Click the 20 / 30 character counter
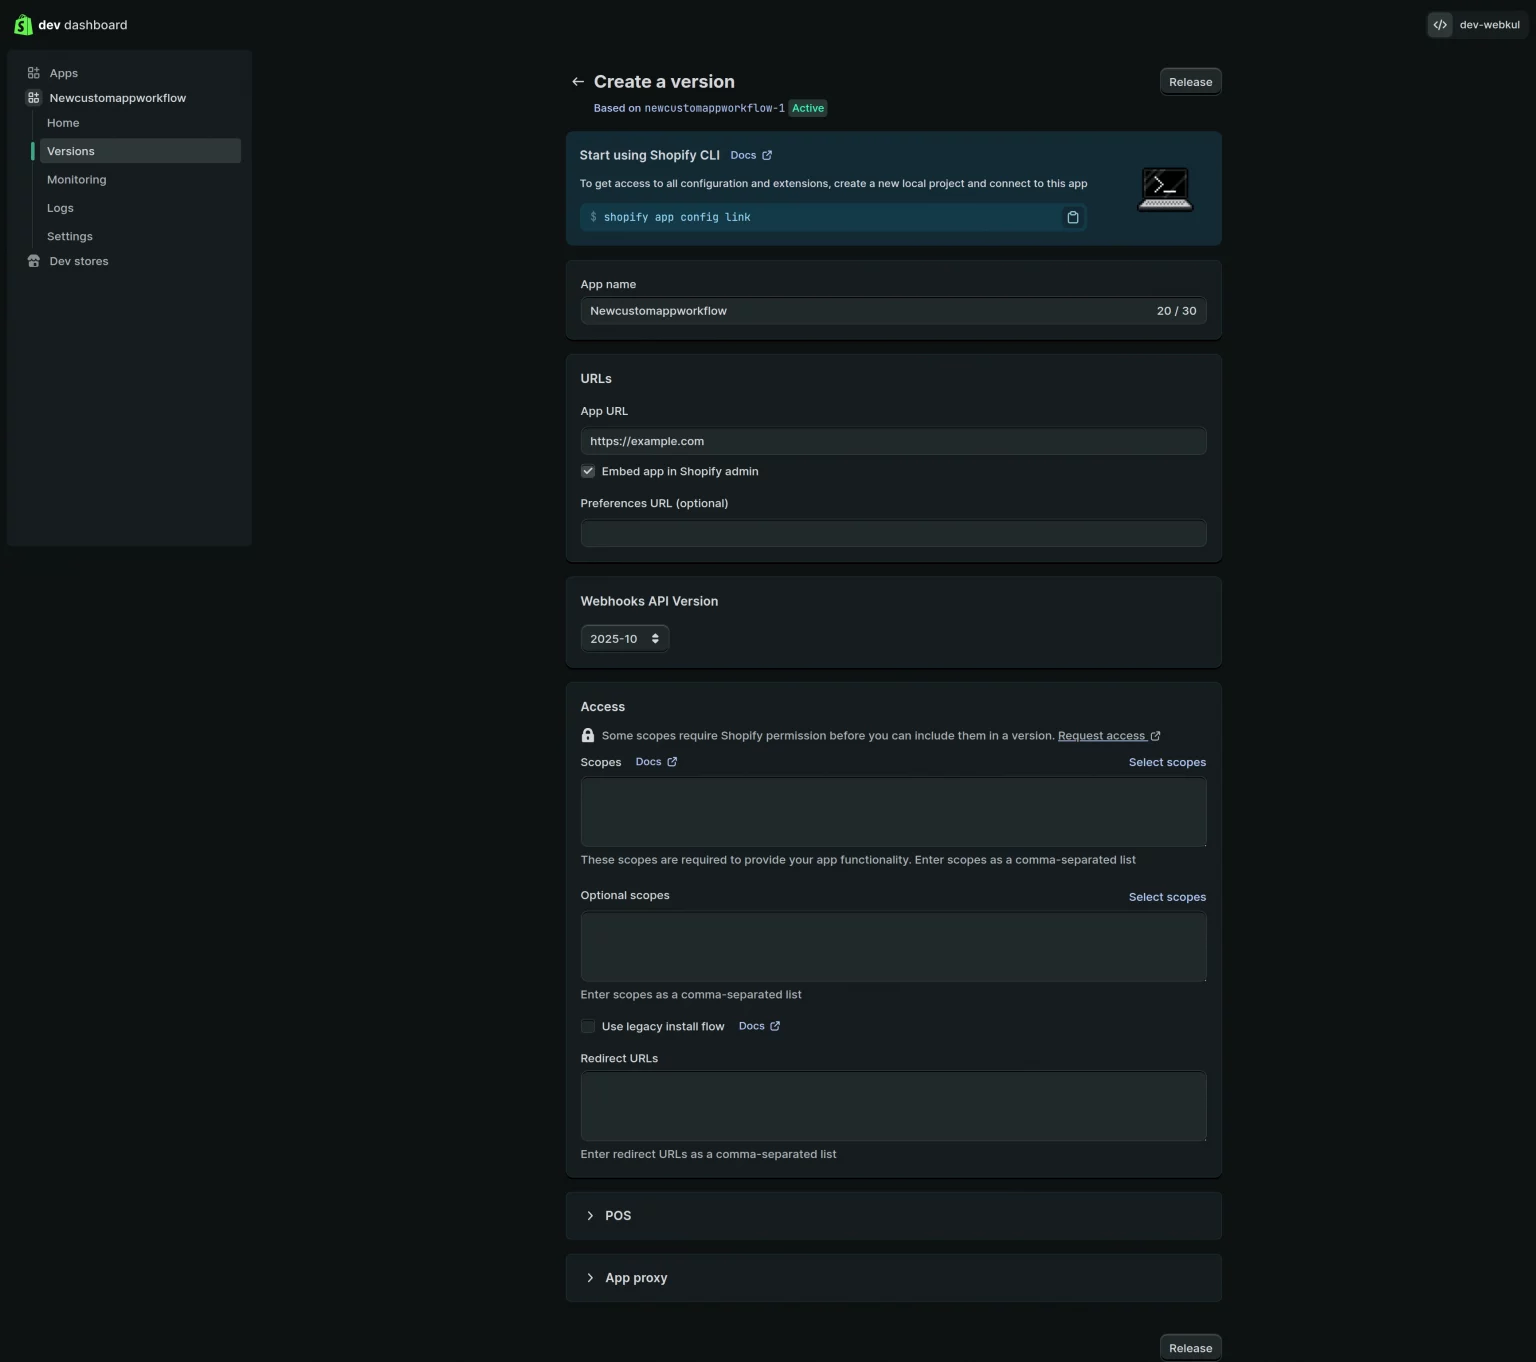 (1176, 311)
